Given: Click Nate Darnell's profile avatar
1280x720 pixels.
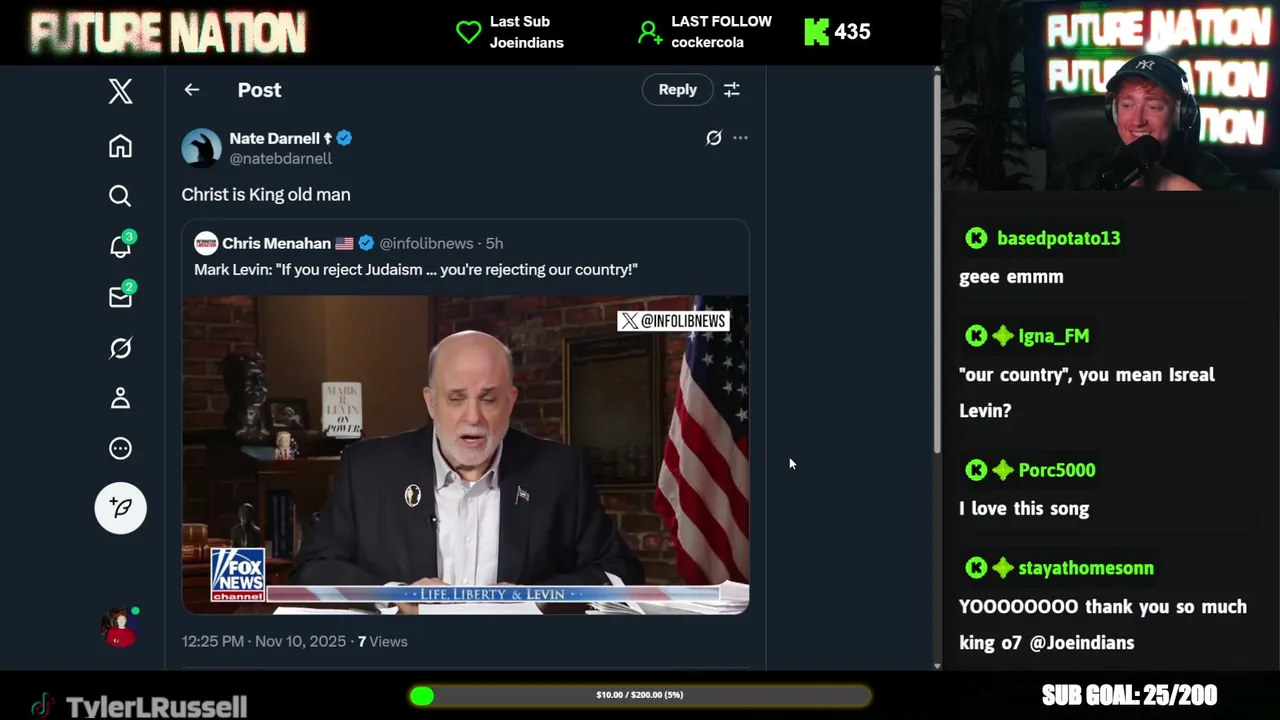Looking at the screenshot, I should [x=201, y=148].
